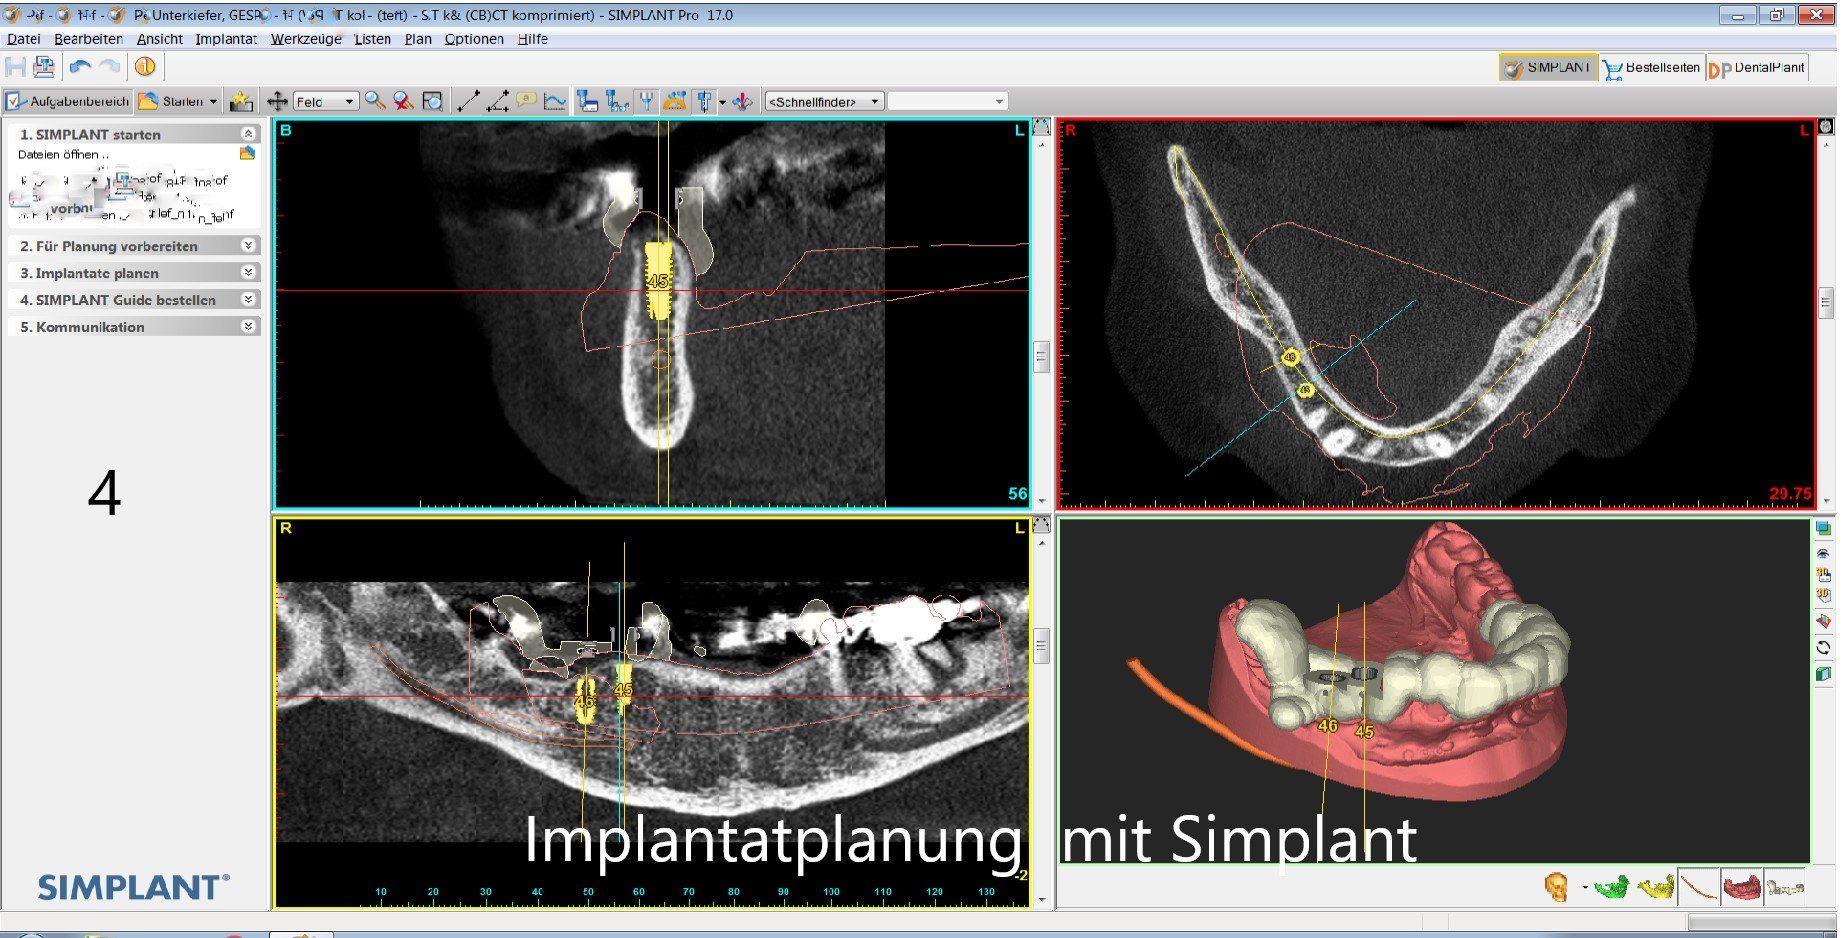Select the distance measurement tool
Screen dimensions: 1843x938
(468, 101)
